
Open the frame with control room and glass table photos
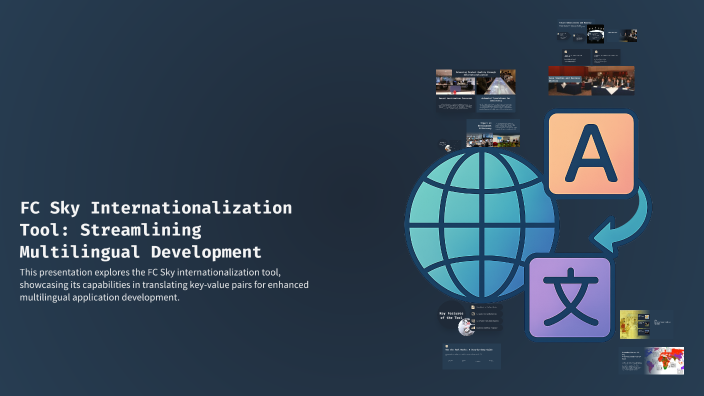click(x=475, y=90)
